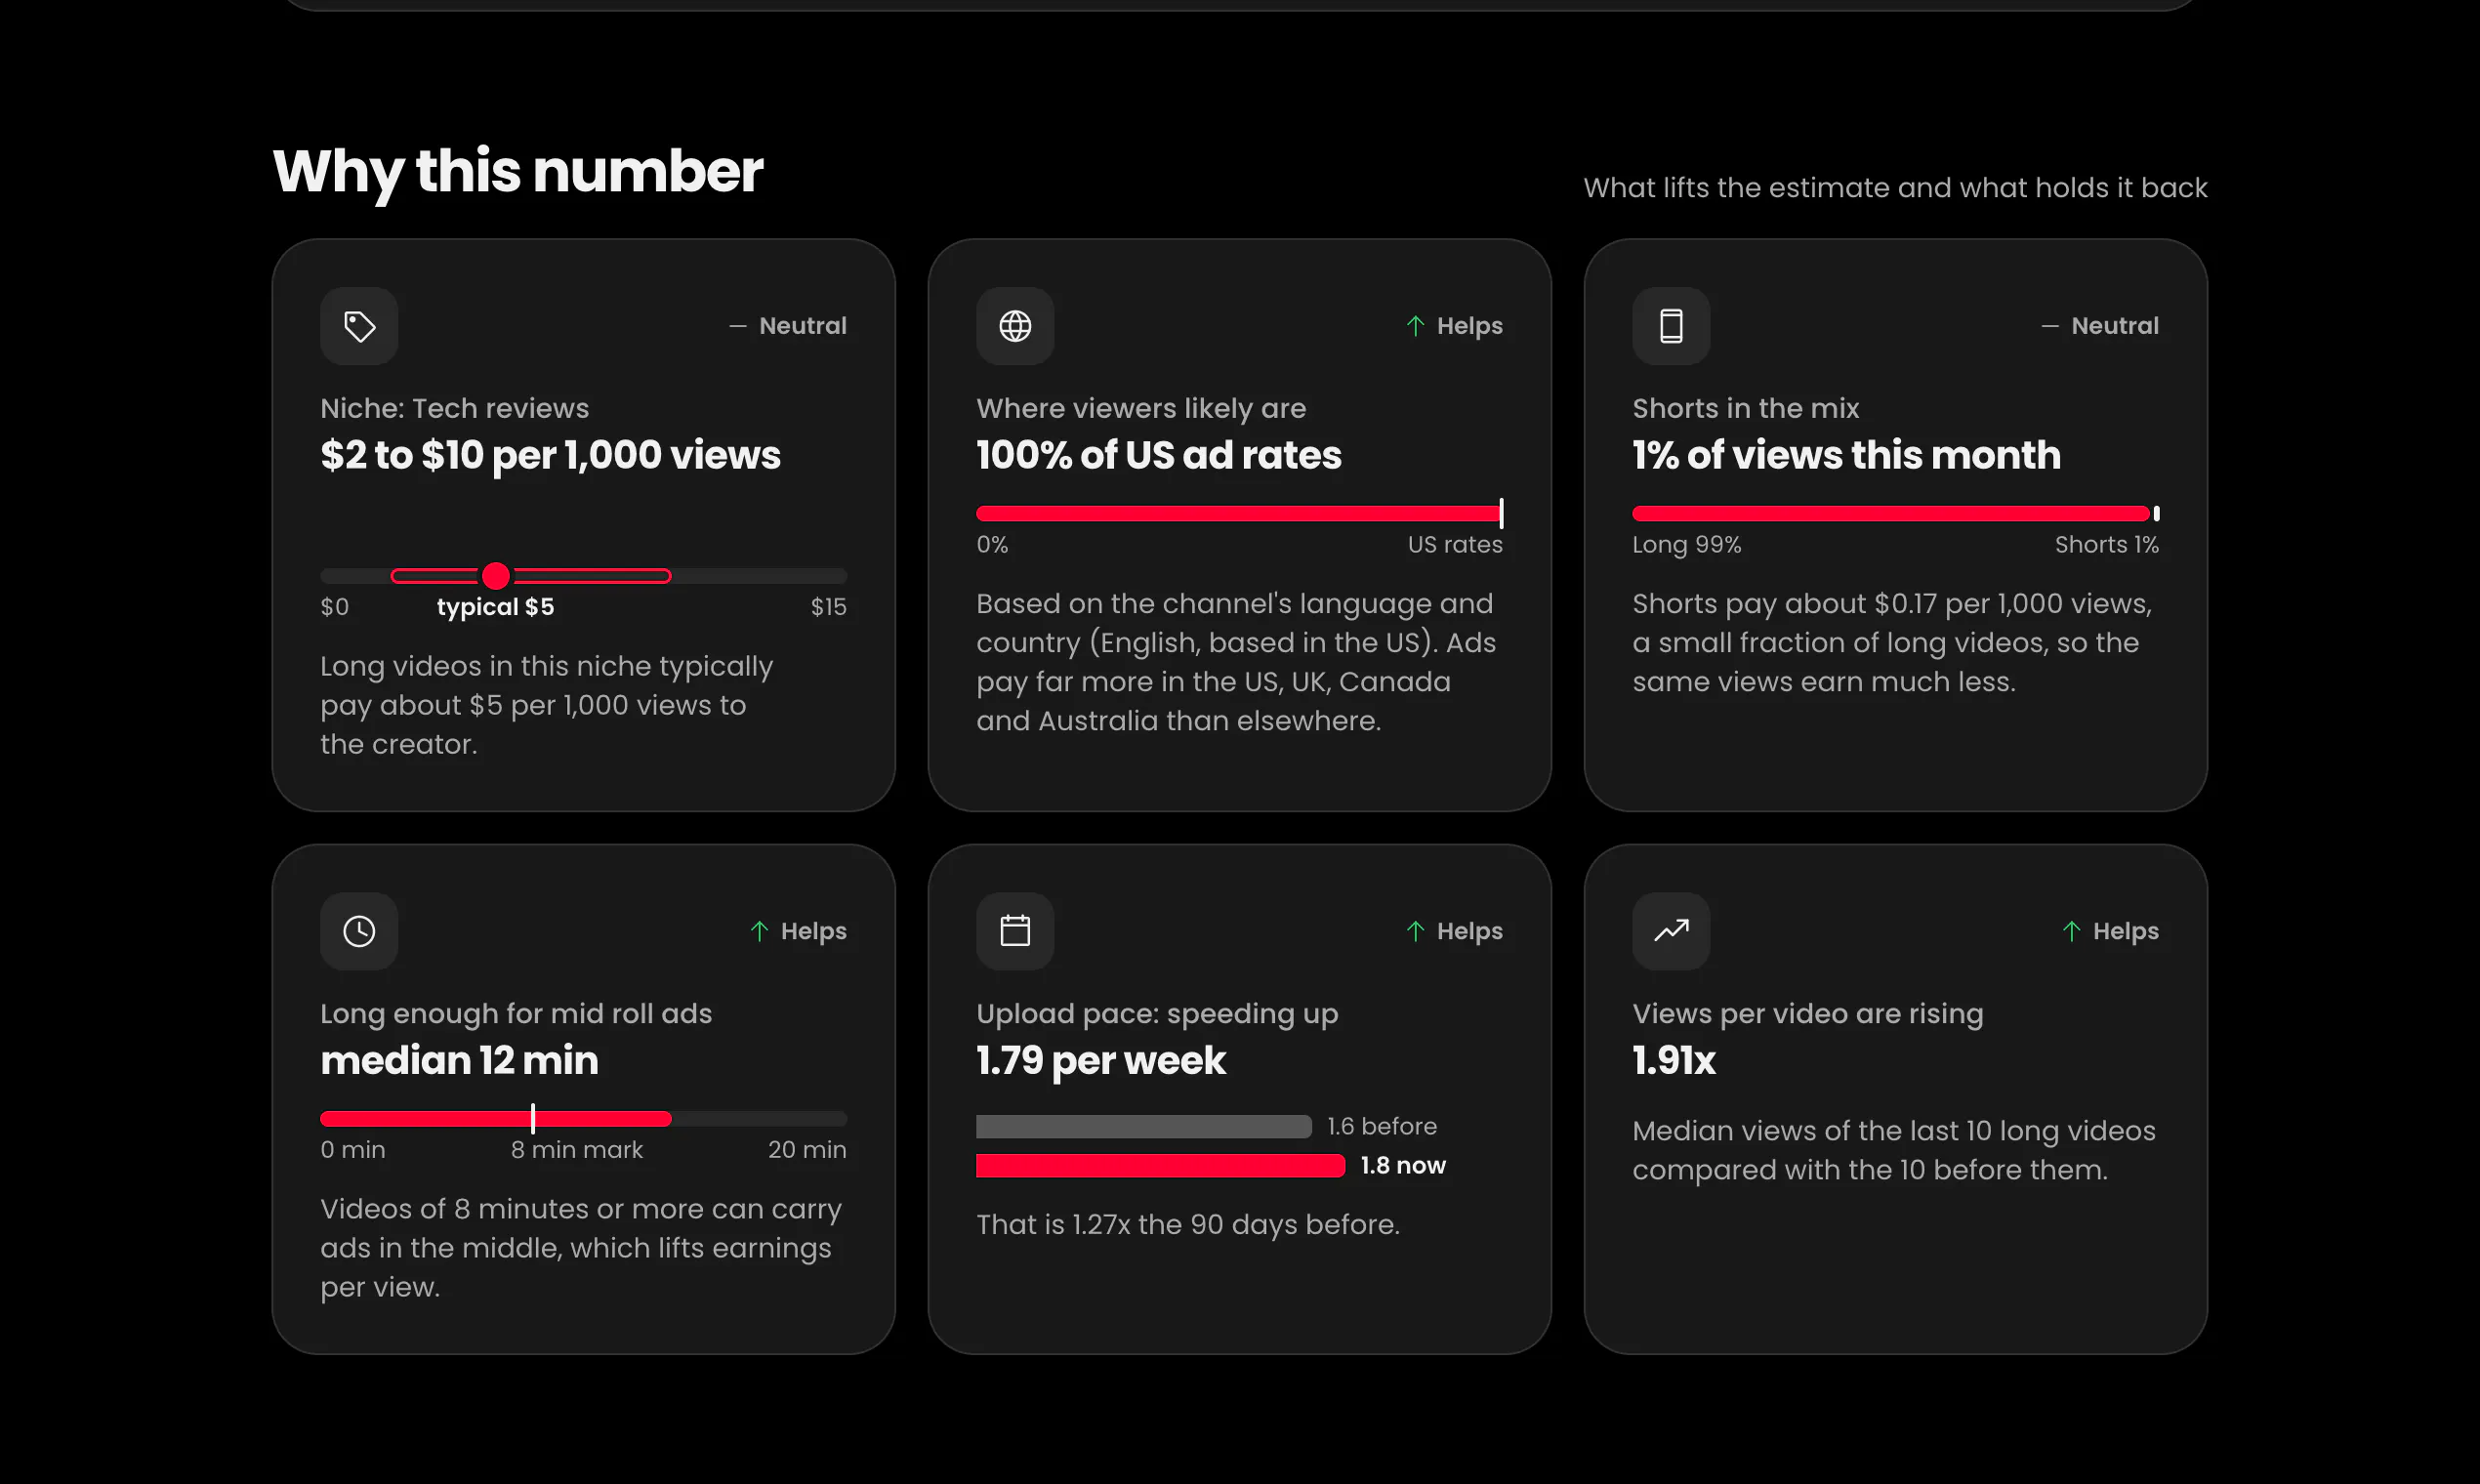Image resolution: width=2480 pixels, height=1484 pixels.
Task: Click the price tag icon on Niche card
Action: coord(359,326)
